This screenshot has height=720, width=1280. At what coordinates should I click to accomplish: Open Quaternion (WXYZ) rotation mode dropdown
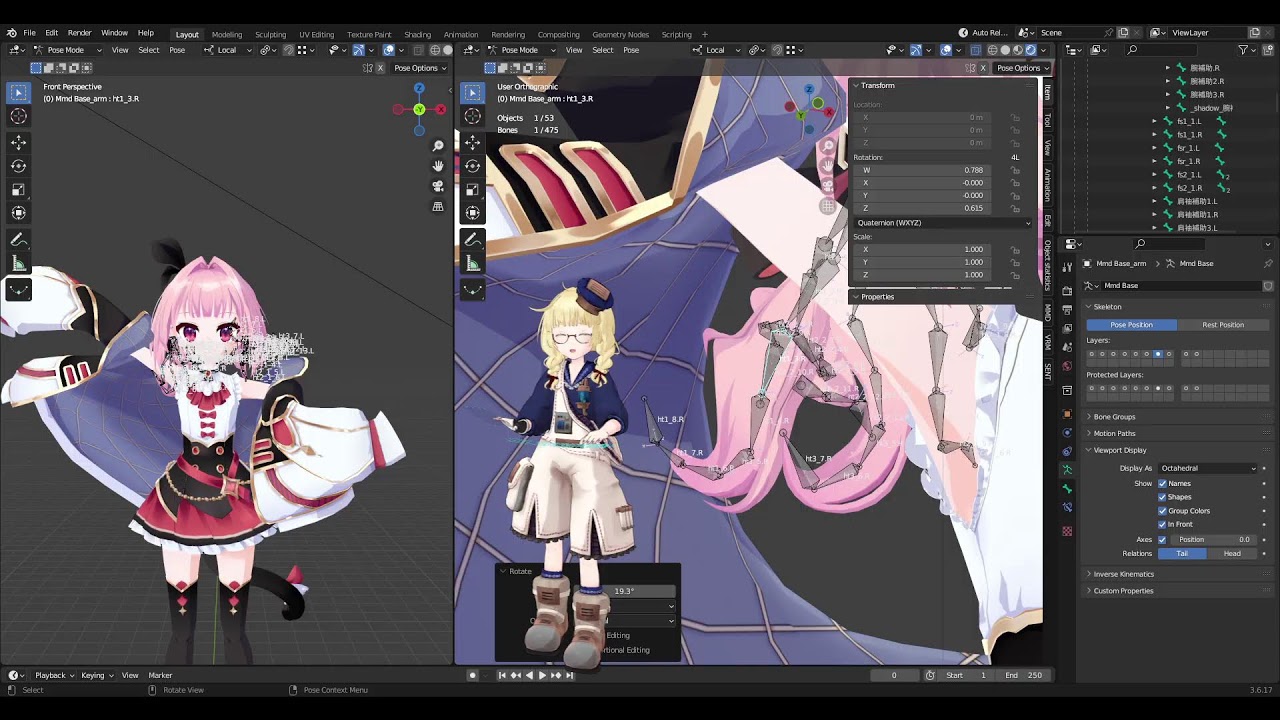point(942,223)
